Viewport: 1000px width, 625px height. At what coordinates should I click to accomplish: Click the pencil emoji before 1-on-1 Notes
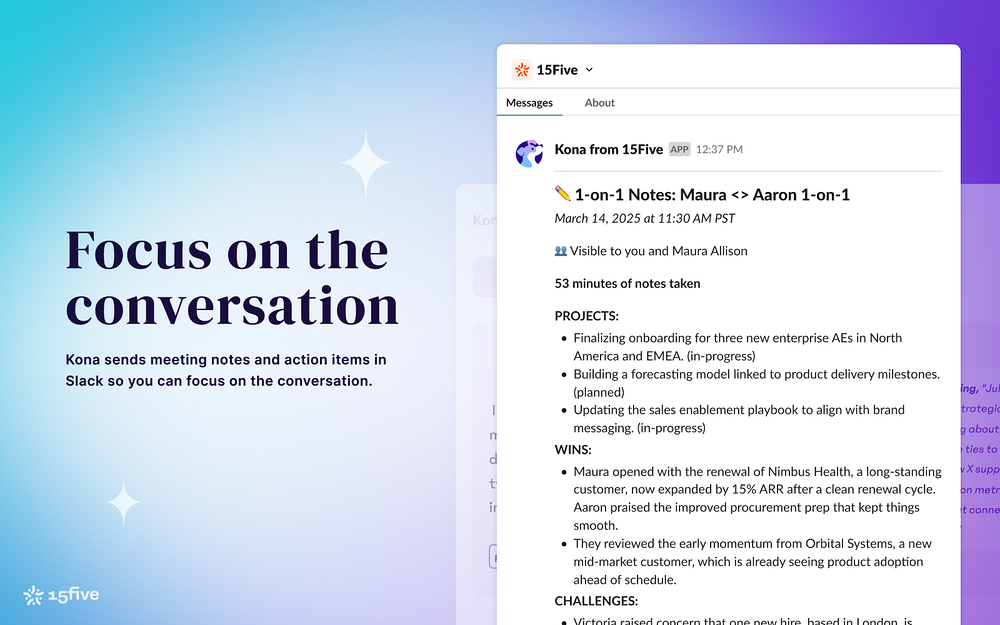tap(562, 193)
